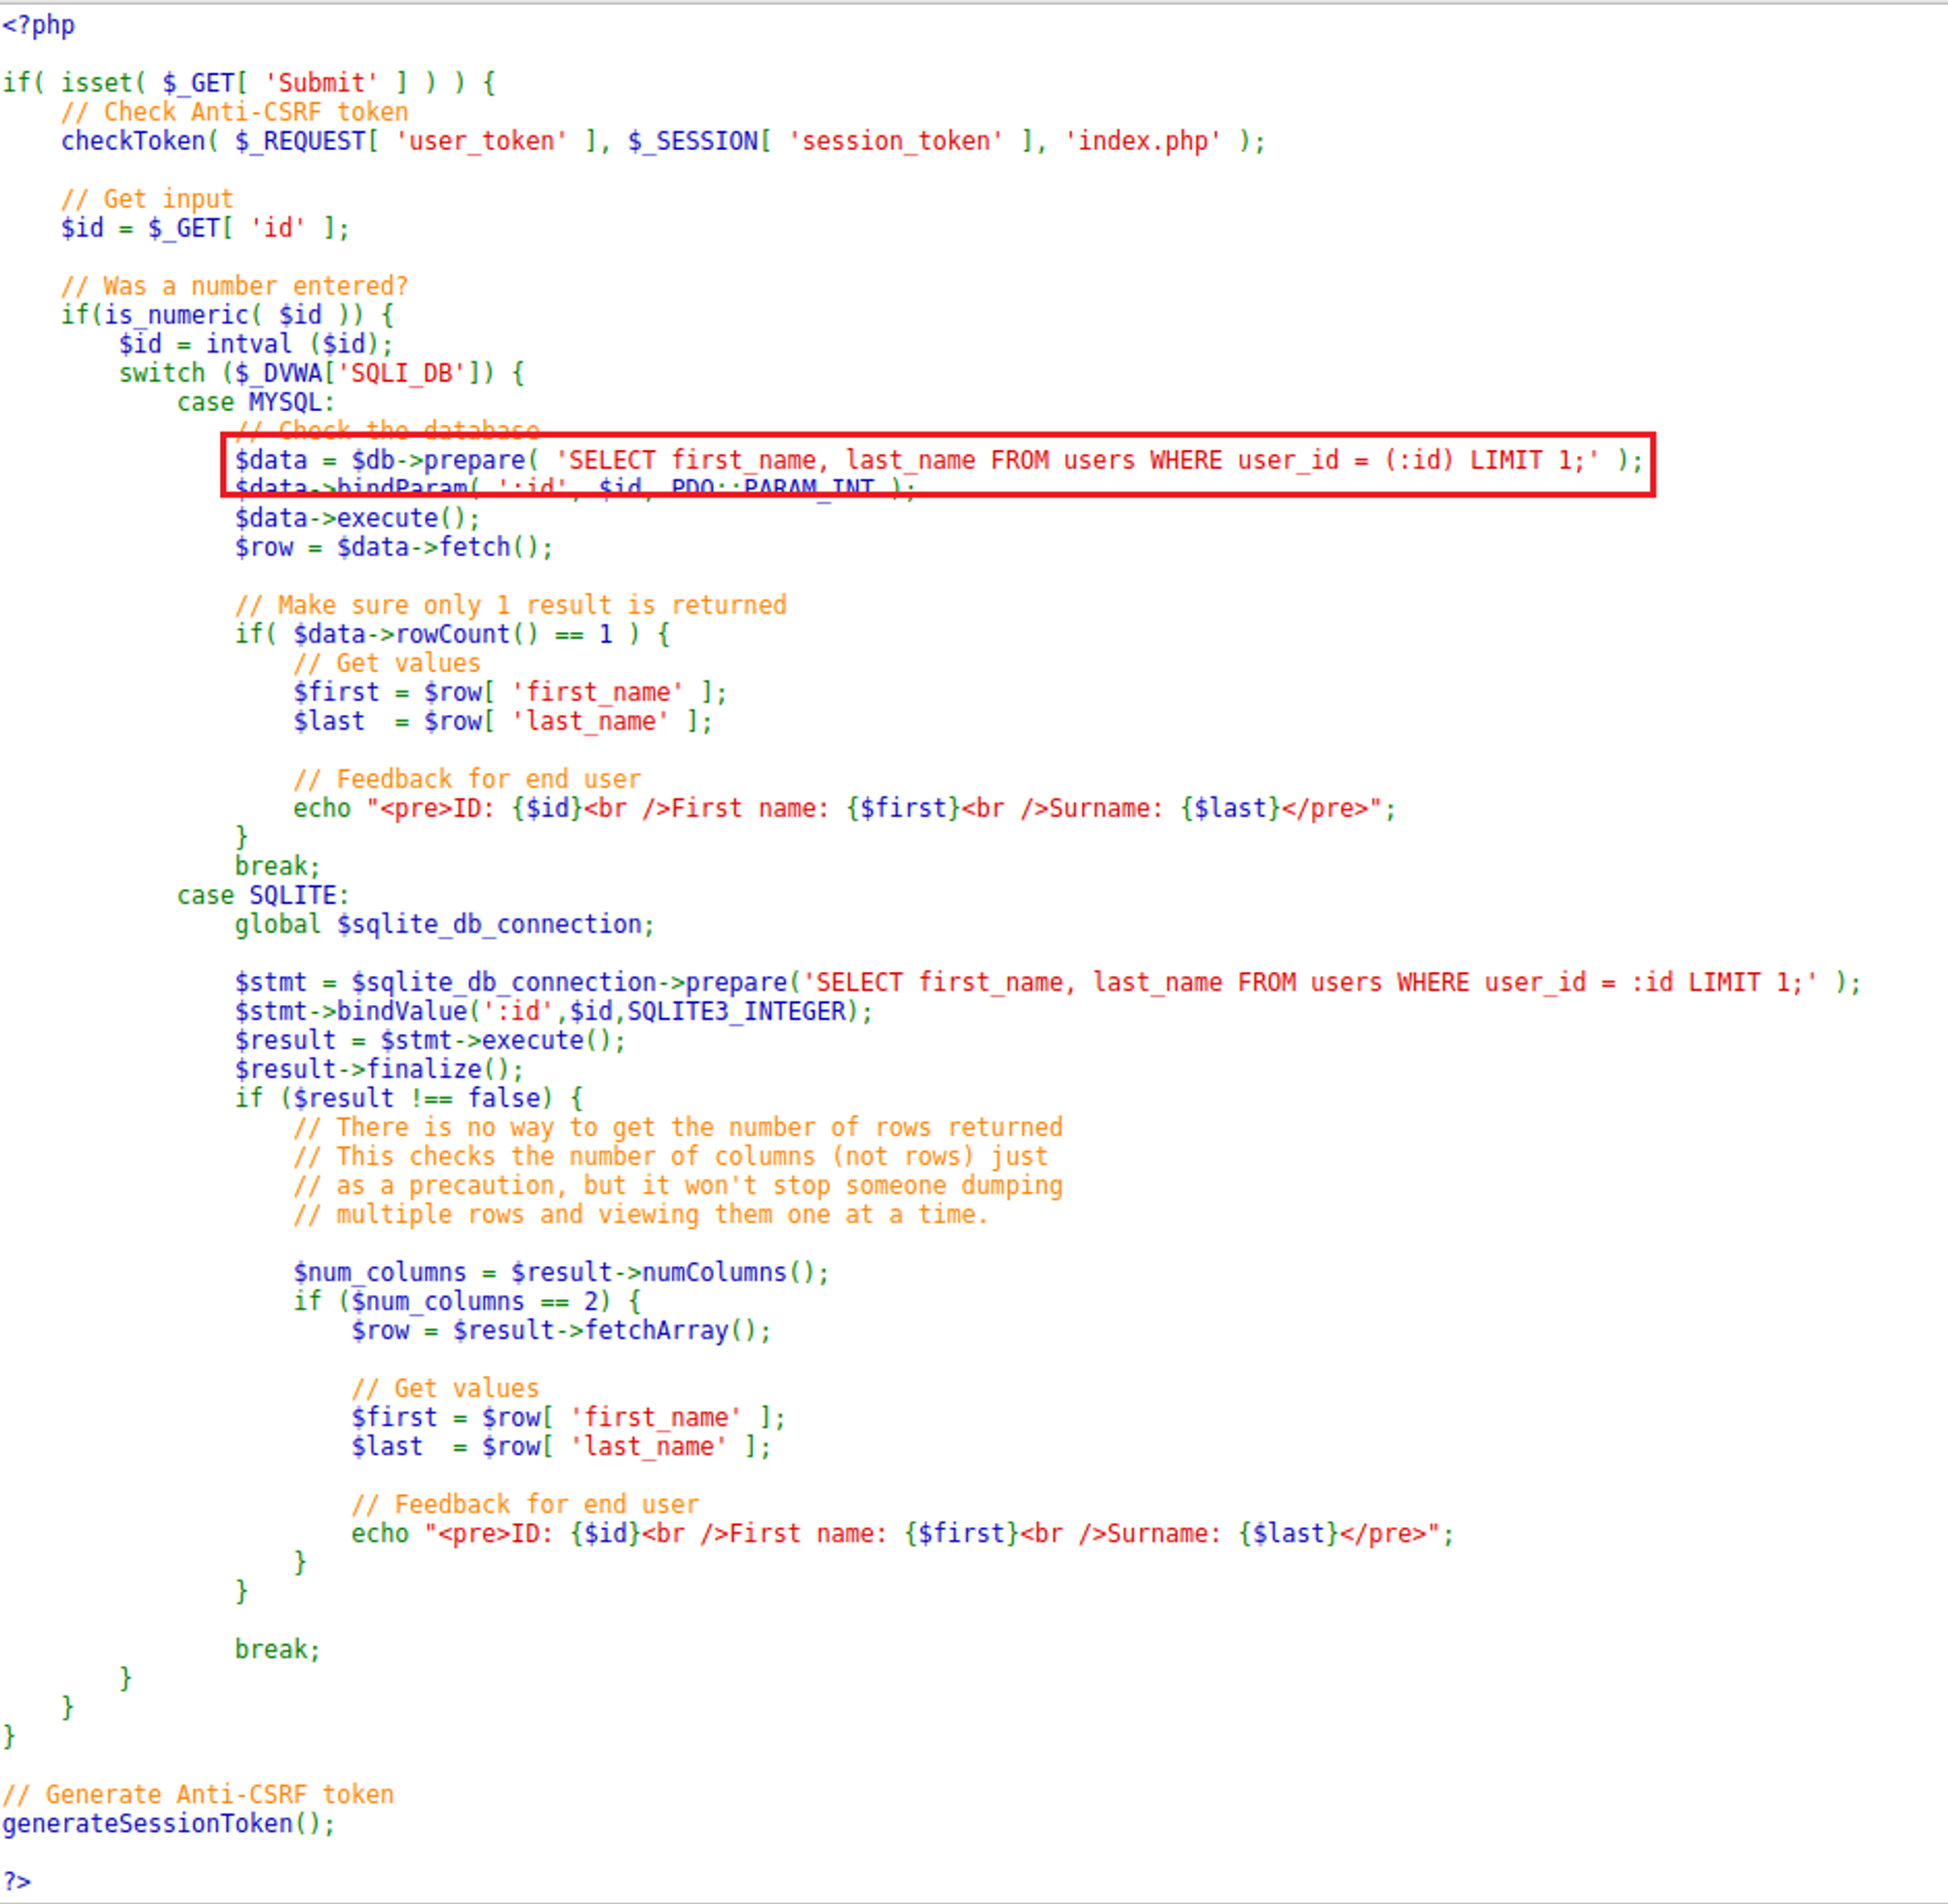Screen dimensions: 1948x1904
Task: Click the $row = $data->fetch() line
Action: click(x=393, y=547)
